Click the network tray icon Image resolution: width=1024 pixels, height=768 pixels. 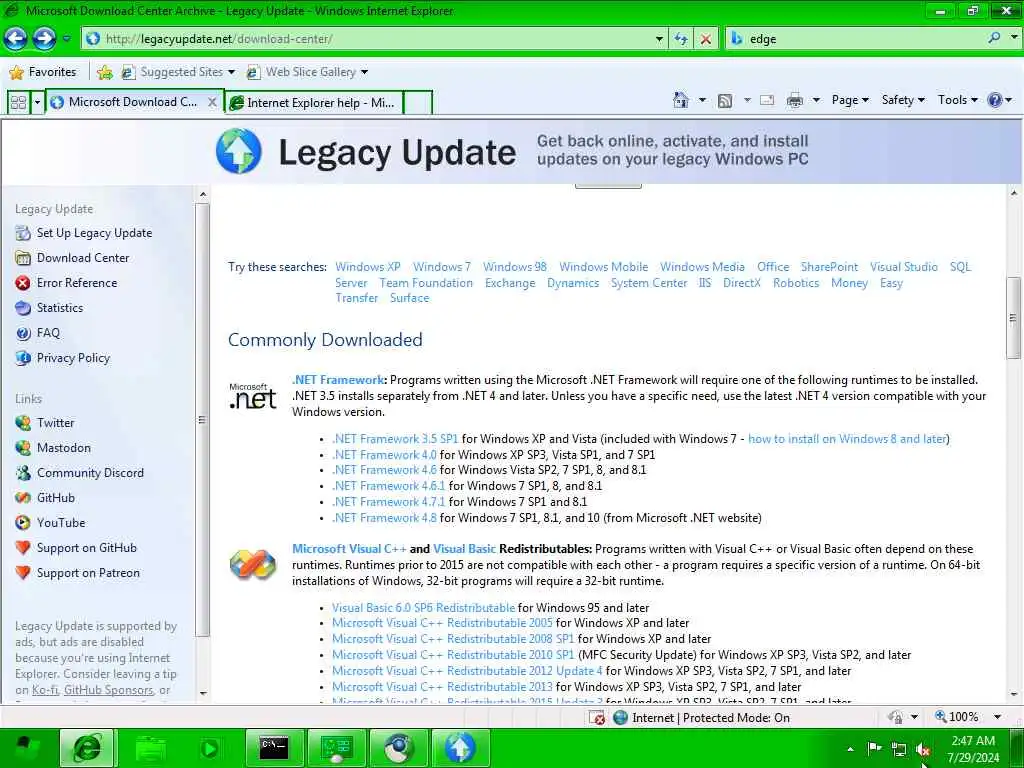pos(899,749)
